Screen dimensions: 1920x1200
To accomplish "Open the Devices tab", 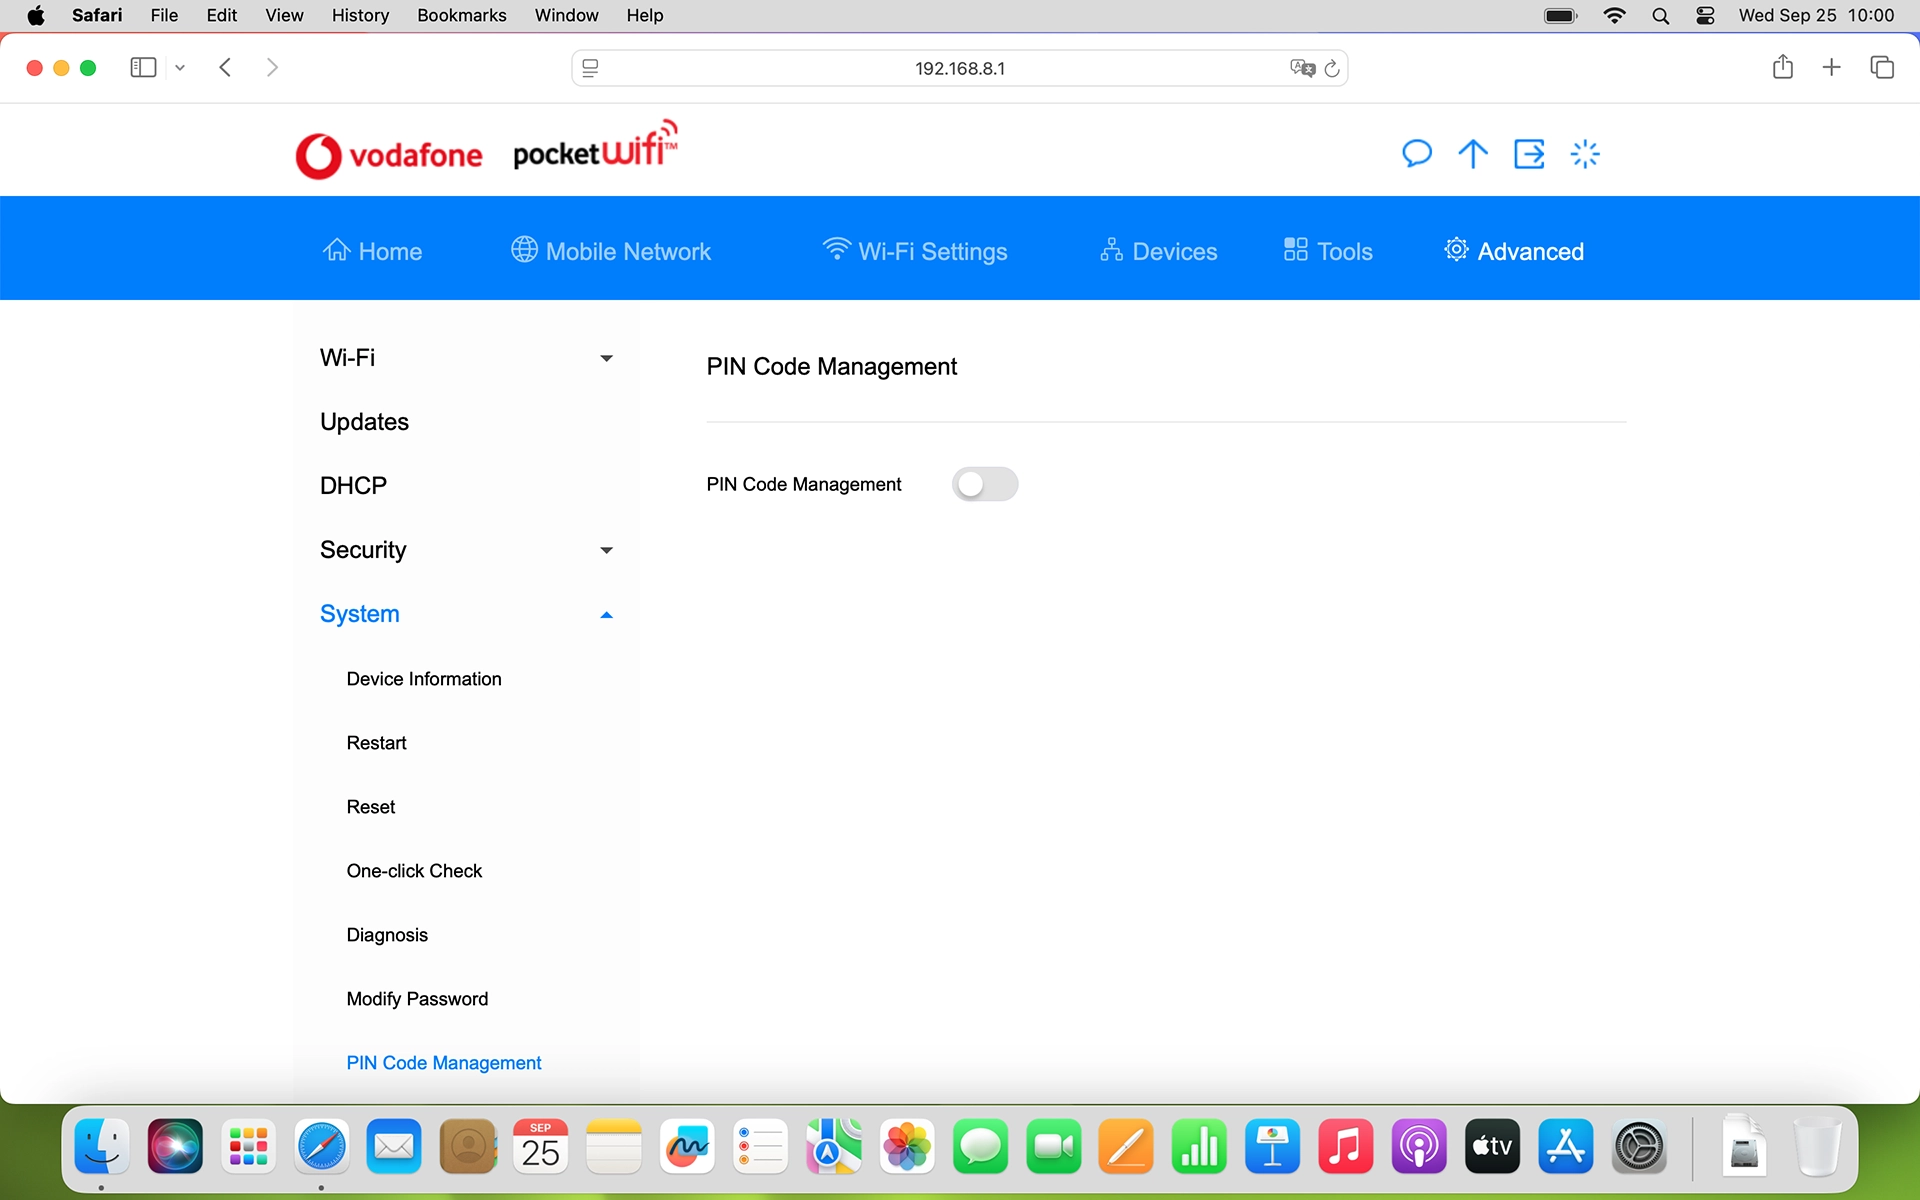I will tap(1158, 251).
